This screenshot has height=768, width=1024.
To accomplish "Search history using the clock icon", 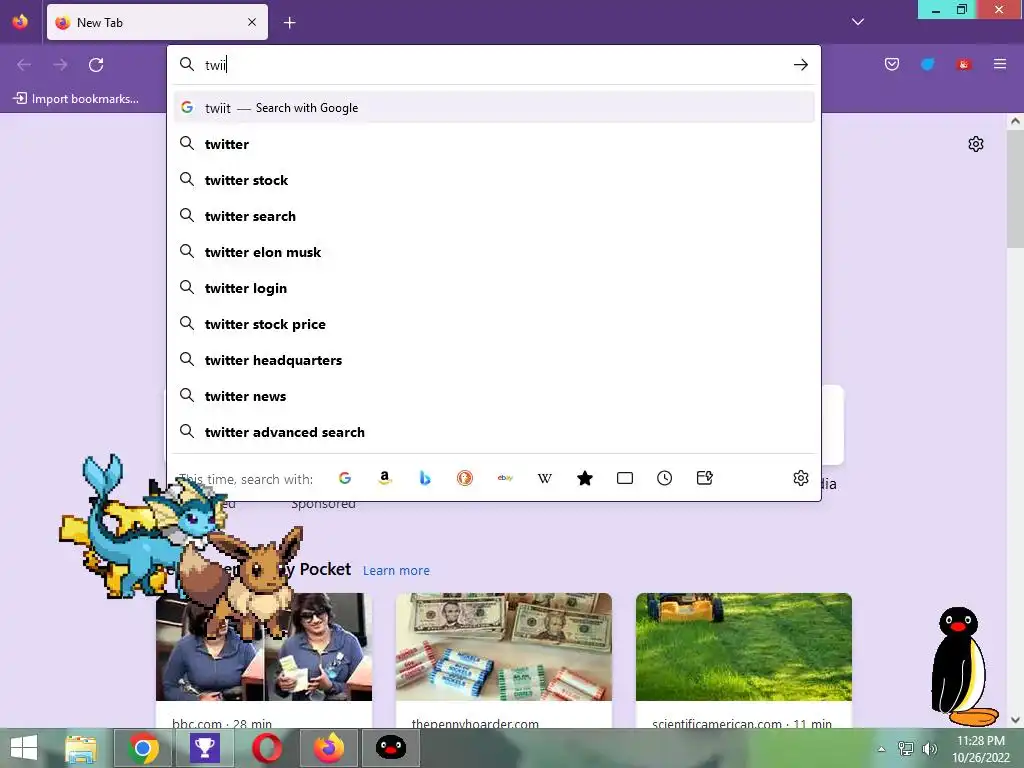I will point(664,478).
